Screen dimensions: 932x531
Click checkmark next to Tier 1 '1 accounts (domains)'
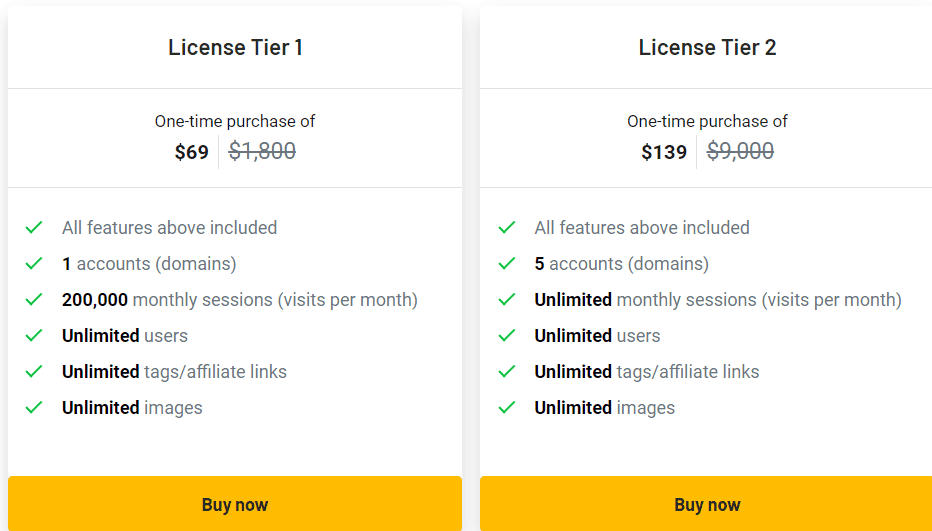tap(34, 264)
